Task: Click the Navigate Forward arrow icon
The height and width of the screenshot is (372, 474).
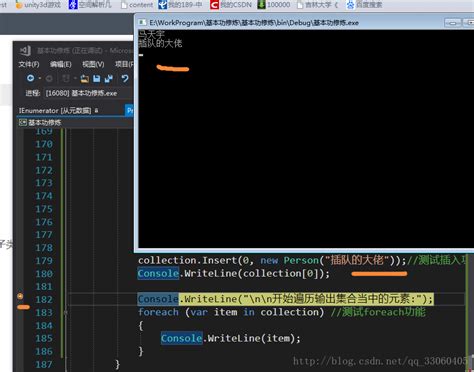Action: pos(49,79)
